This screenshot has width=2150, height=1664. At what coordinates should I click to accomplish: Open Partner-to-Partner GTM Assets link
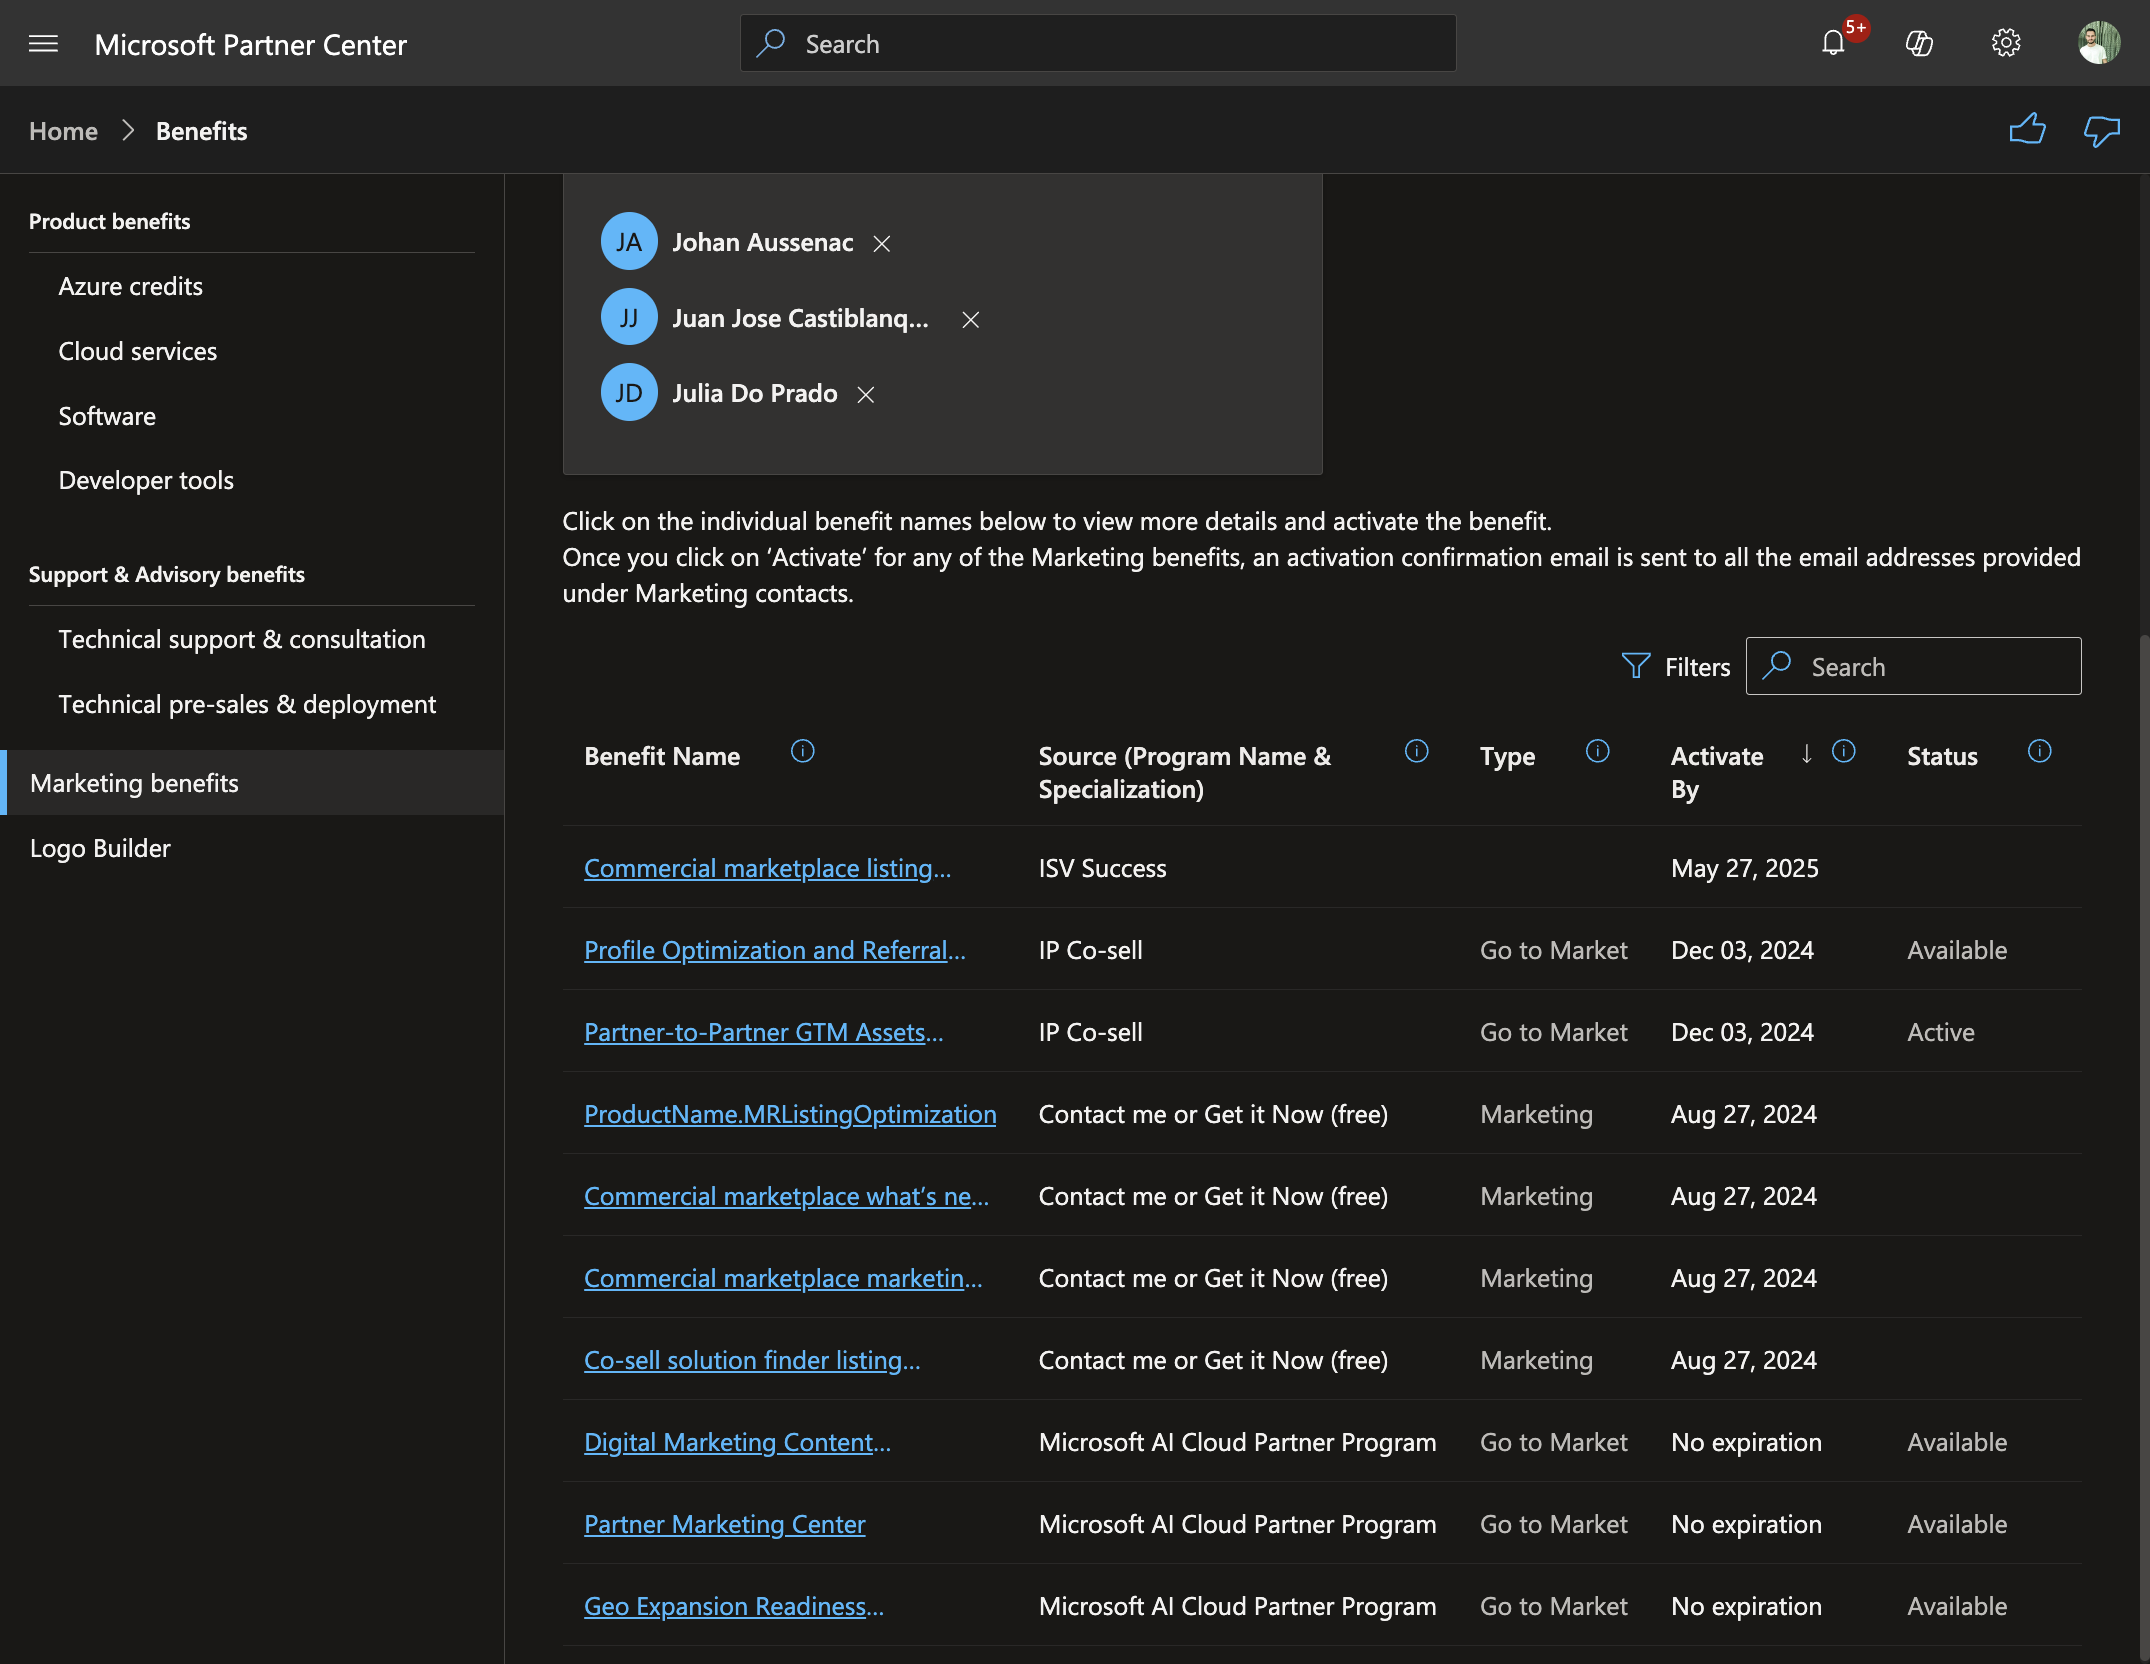[x=763, y=1032]
